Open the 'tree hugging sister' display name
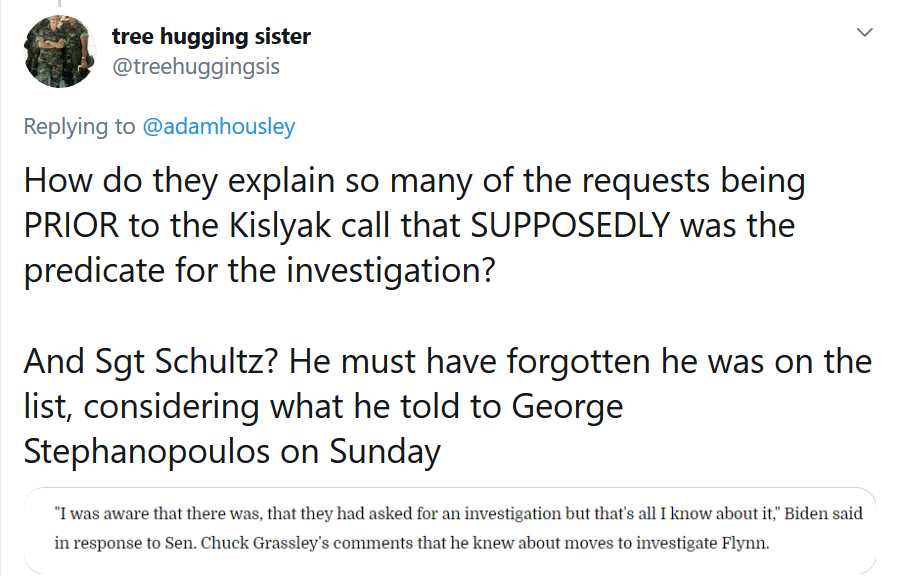898x576 pixels. (211, 37)
